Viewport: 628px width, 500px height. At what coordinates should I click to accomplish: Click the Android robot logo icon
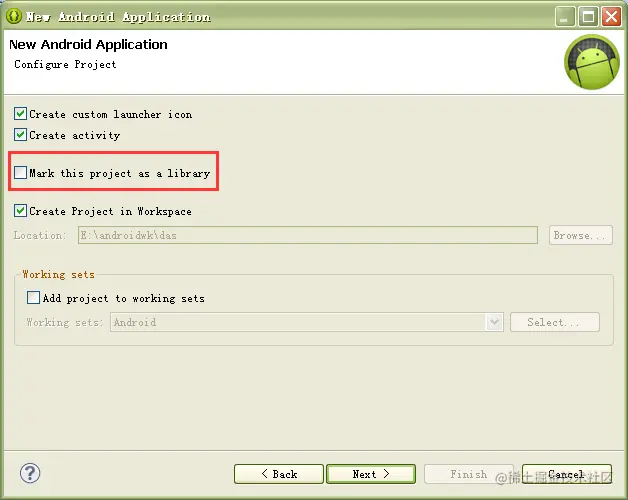click(x=592, y=62)
